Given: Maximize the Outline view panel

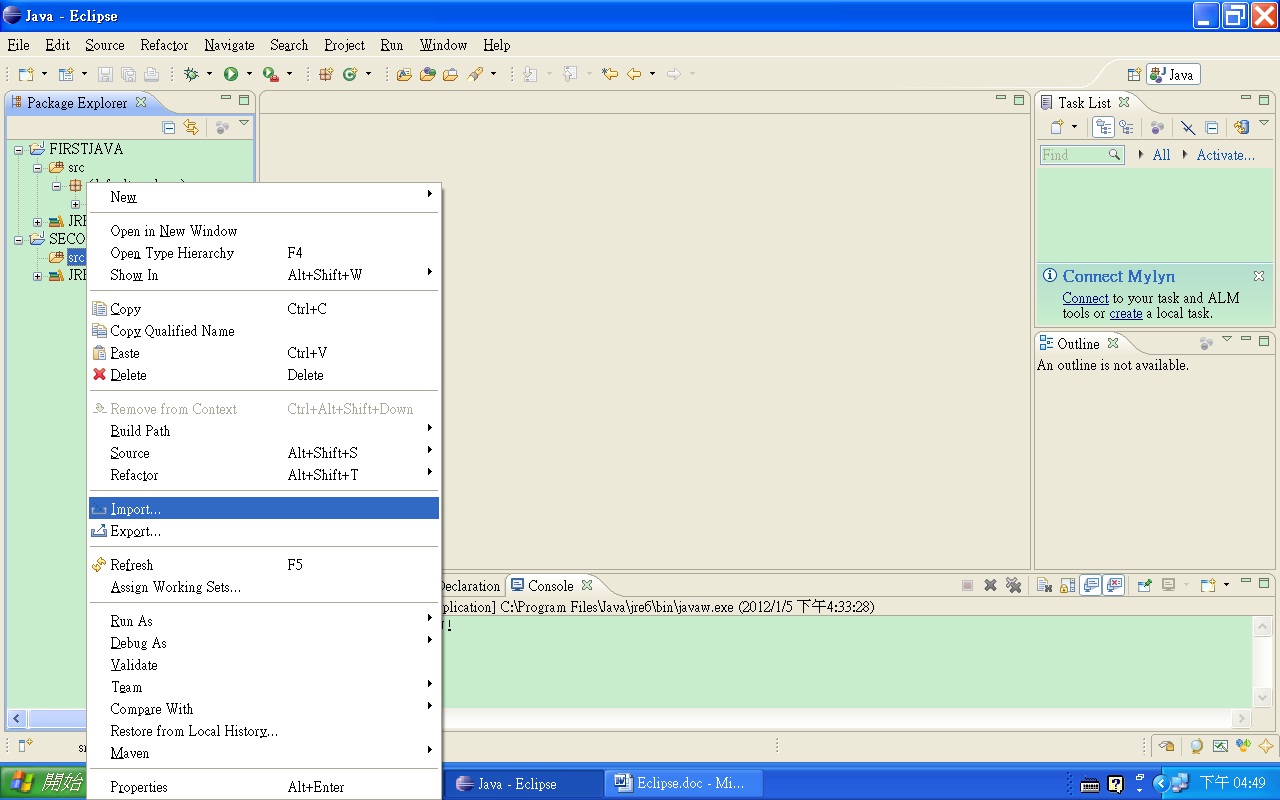Looking at the screenshot, I should (1265, 341).
